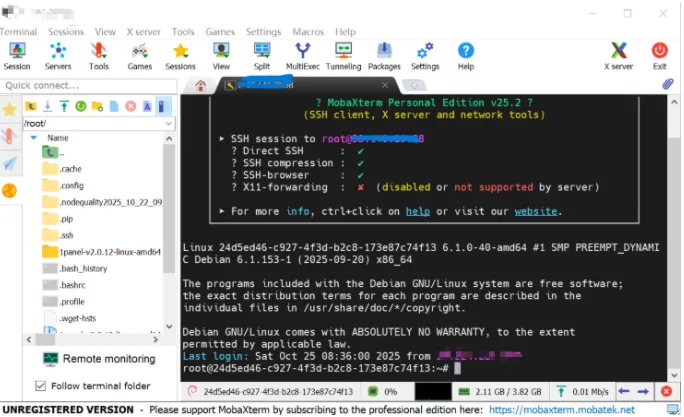Click the purple A text-mode icon
Screen dimensions: 684x417
tap(147, 106)
